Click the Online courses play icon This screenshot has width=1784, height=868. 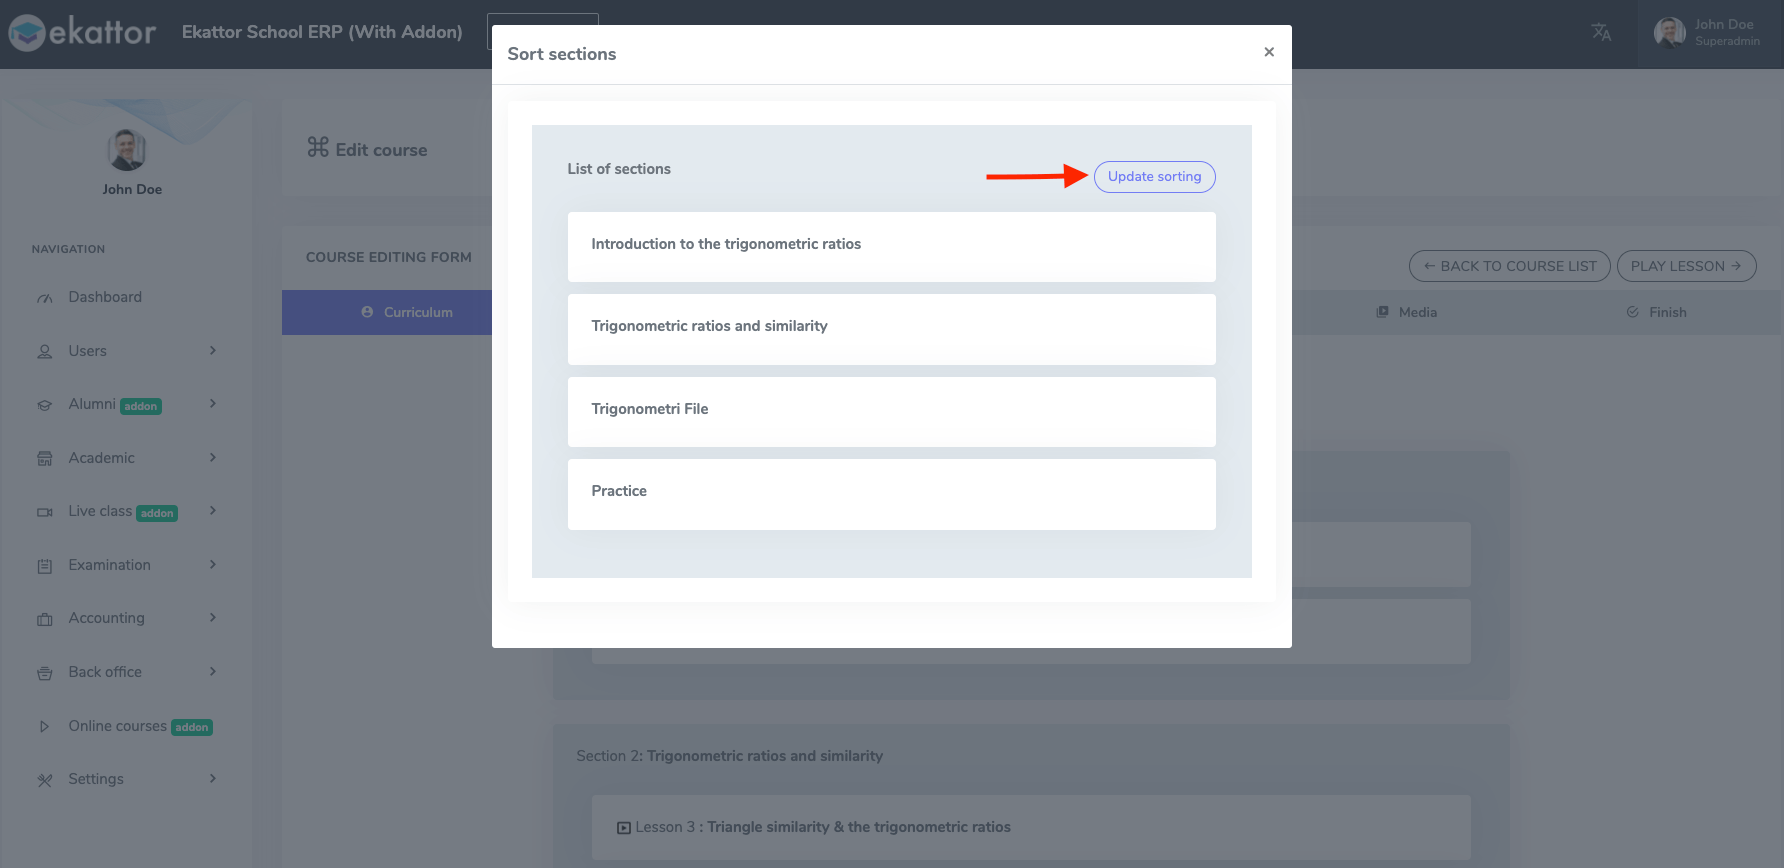click(x=45, y=727)
